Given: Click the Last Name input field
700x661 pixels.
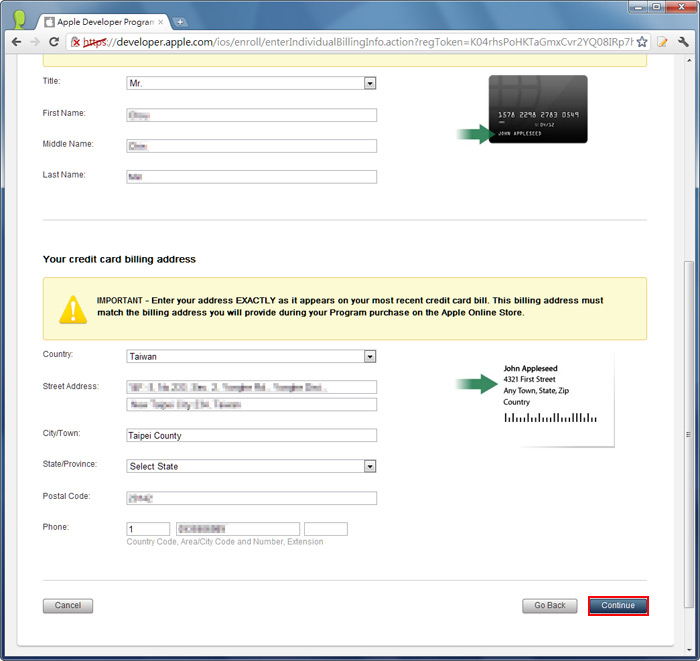Looking at the screenshot, I should point(251,177).
